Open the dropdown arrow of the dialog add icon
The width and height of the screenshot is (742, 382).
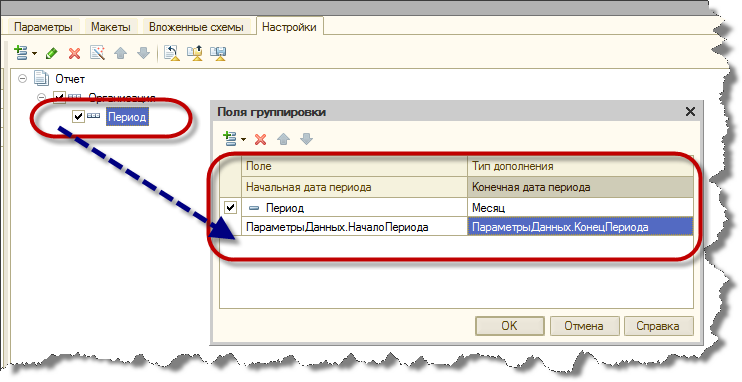pos(243,139)
